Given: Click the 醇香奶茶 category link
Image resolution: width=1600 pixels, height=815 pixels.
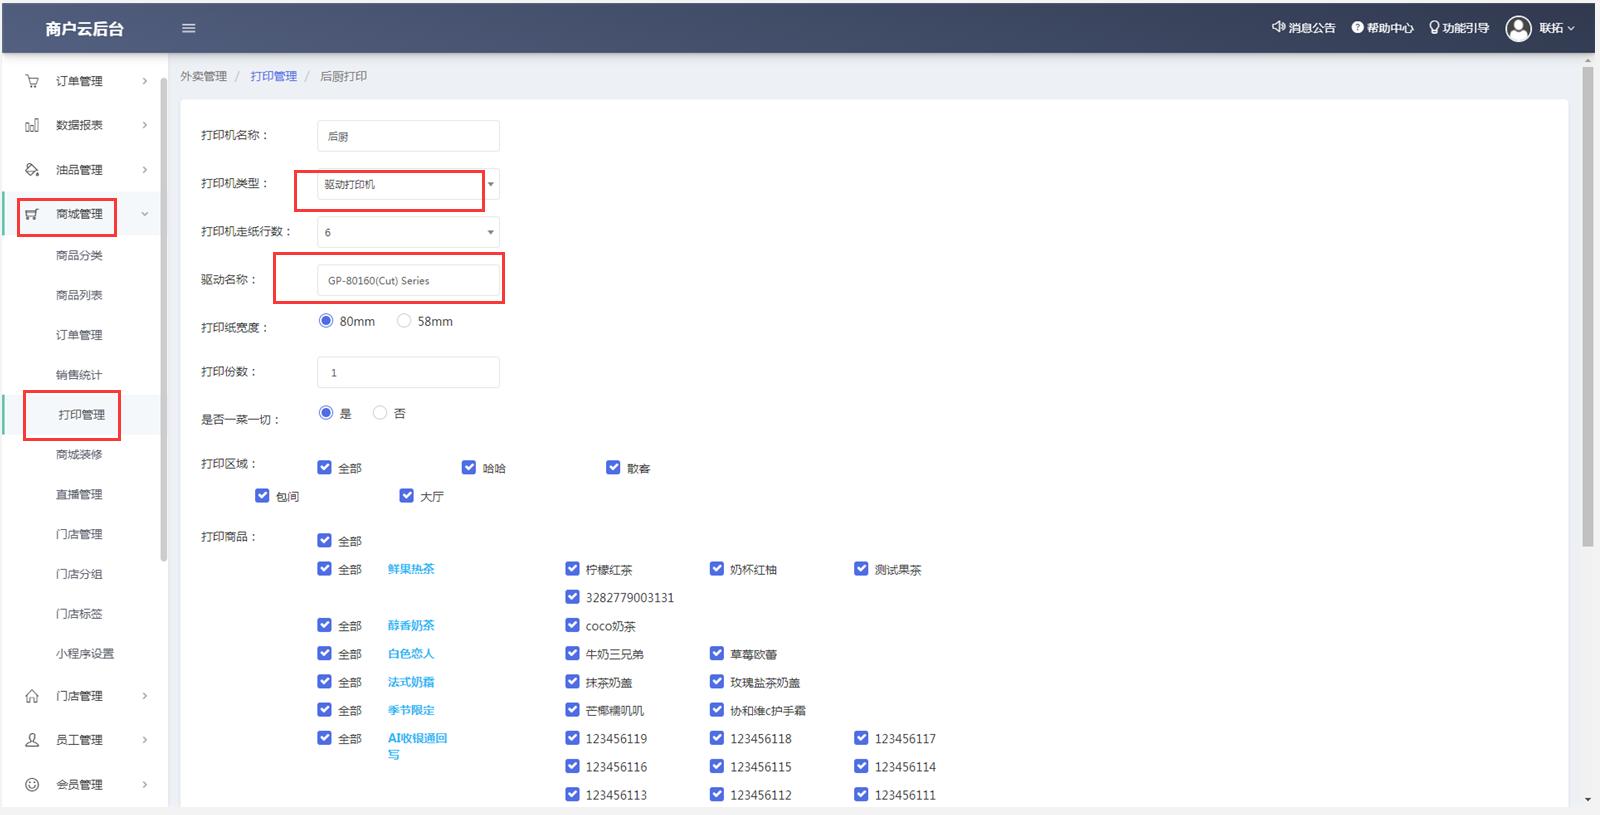Looking at the screenshot, I should coord(411,625).
